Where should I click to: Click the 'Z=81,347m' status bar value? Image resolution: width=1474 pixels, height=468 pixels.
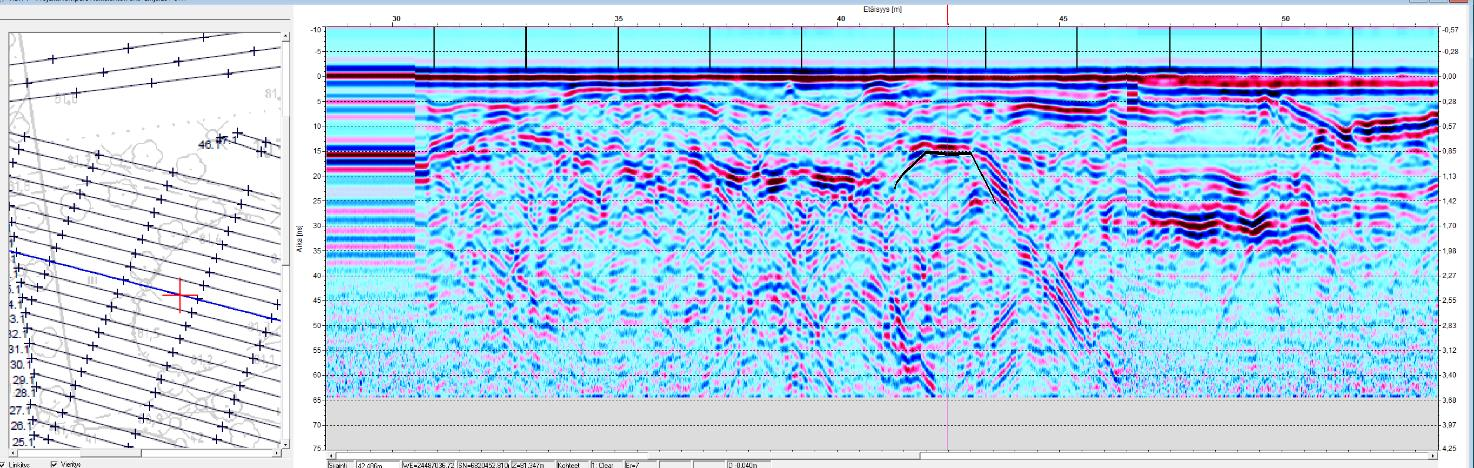pos(527,464)
